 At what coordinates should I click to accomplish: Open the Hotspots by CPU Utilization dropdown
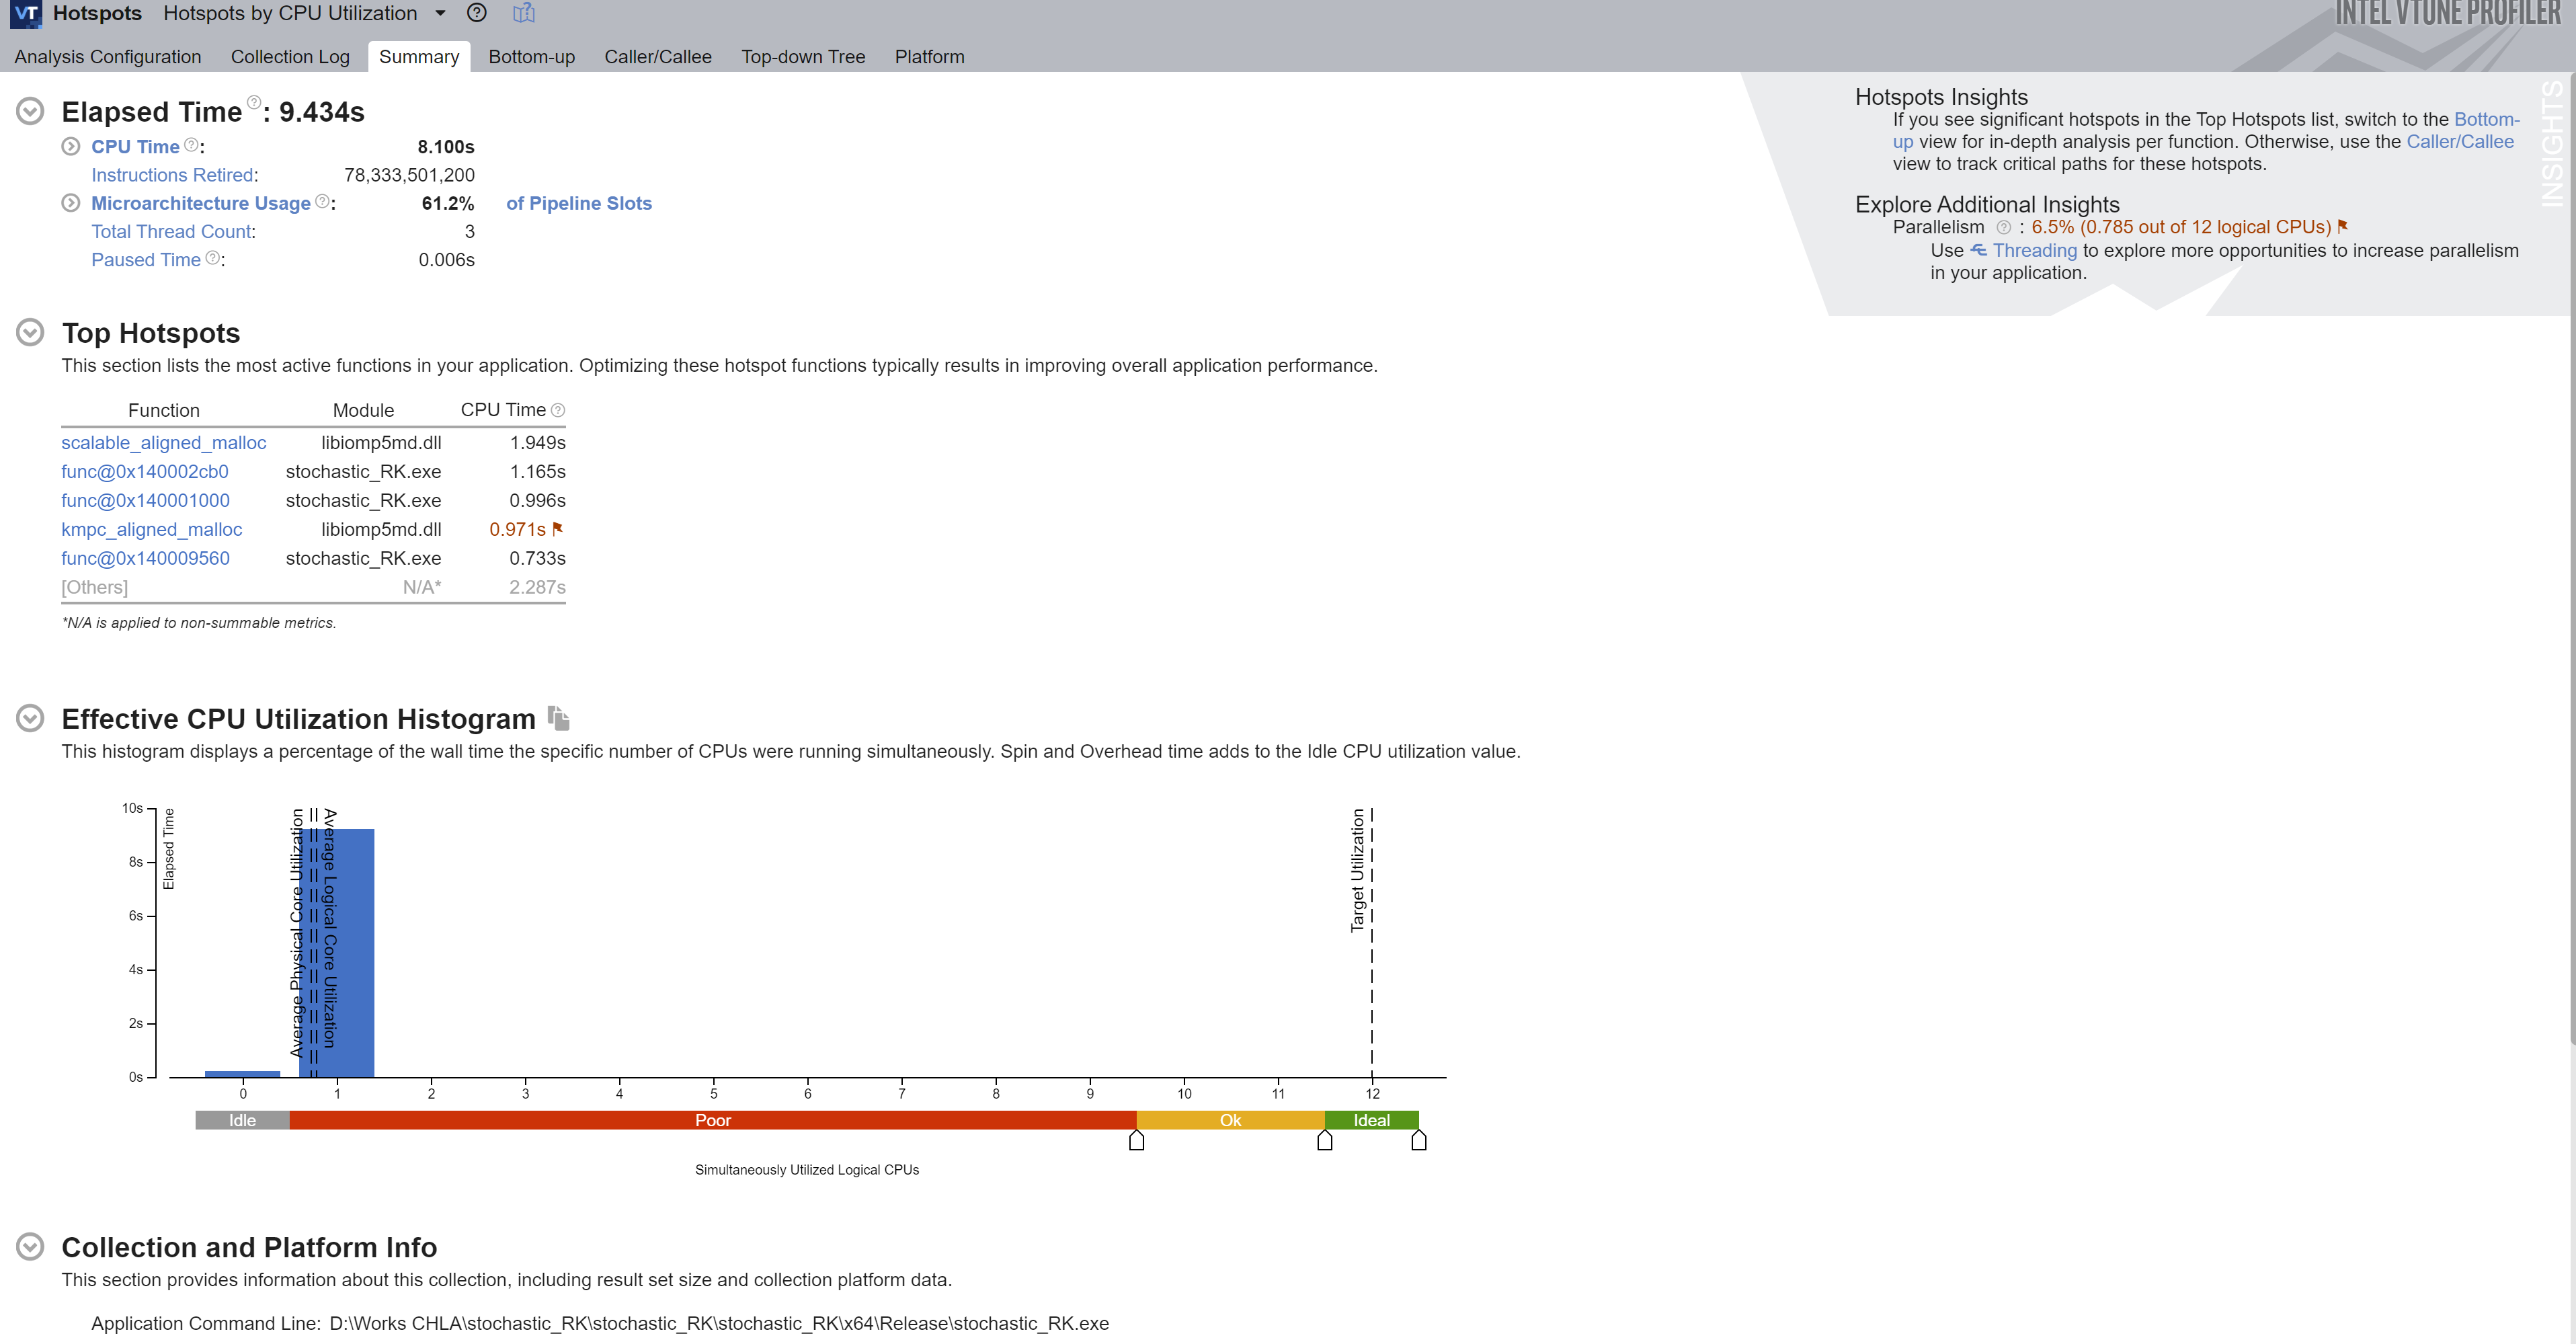point(440,13)
